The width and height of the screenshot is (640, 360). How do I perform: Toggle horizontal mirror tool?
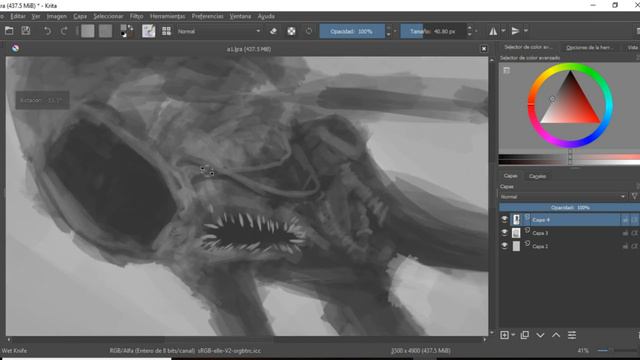[x=493, y=31]
